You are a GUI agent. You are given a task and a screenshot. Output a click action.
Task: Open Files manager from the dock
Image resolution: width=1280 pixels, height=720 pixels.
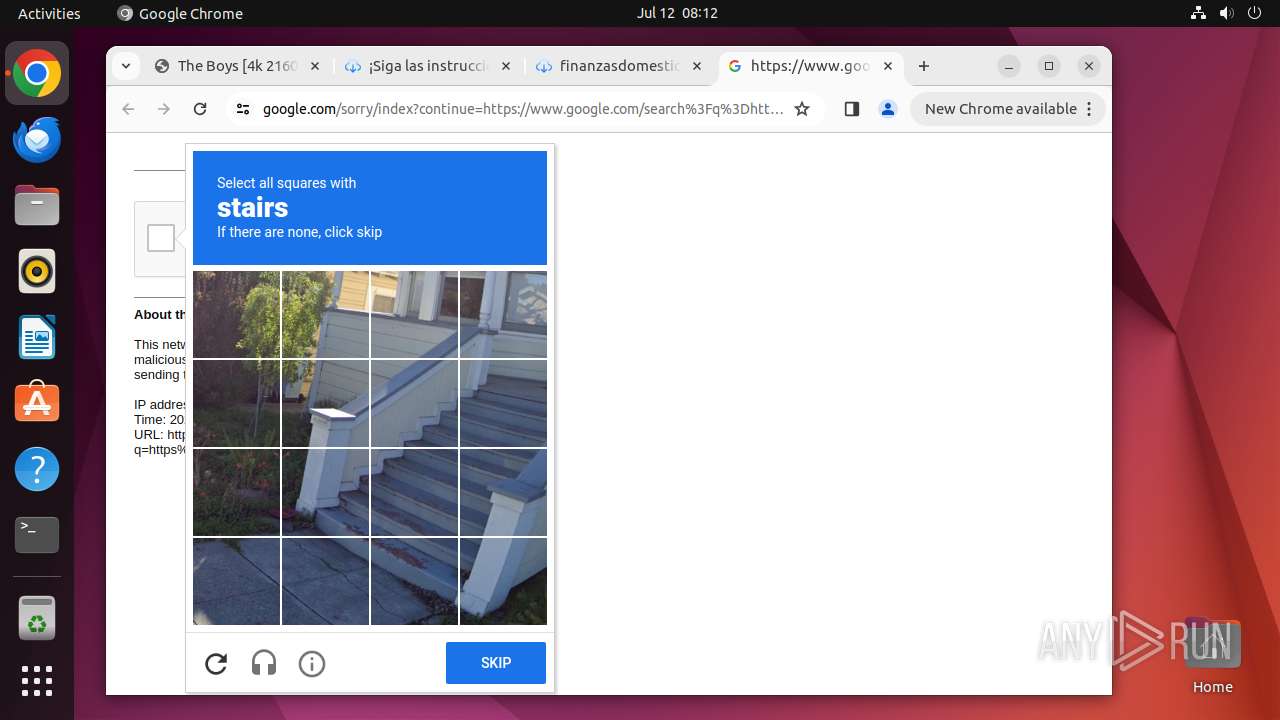point(37,206)
